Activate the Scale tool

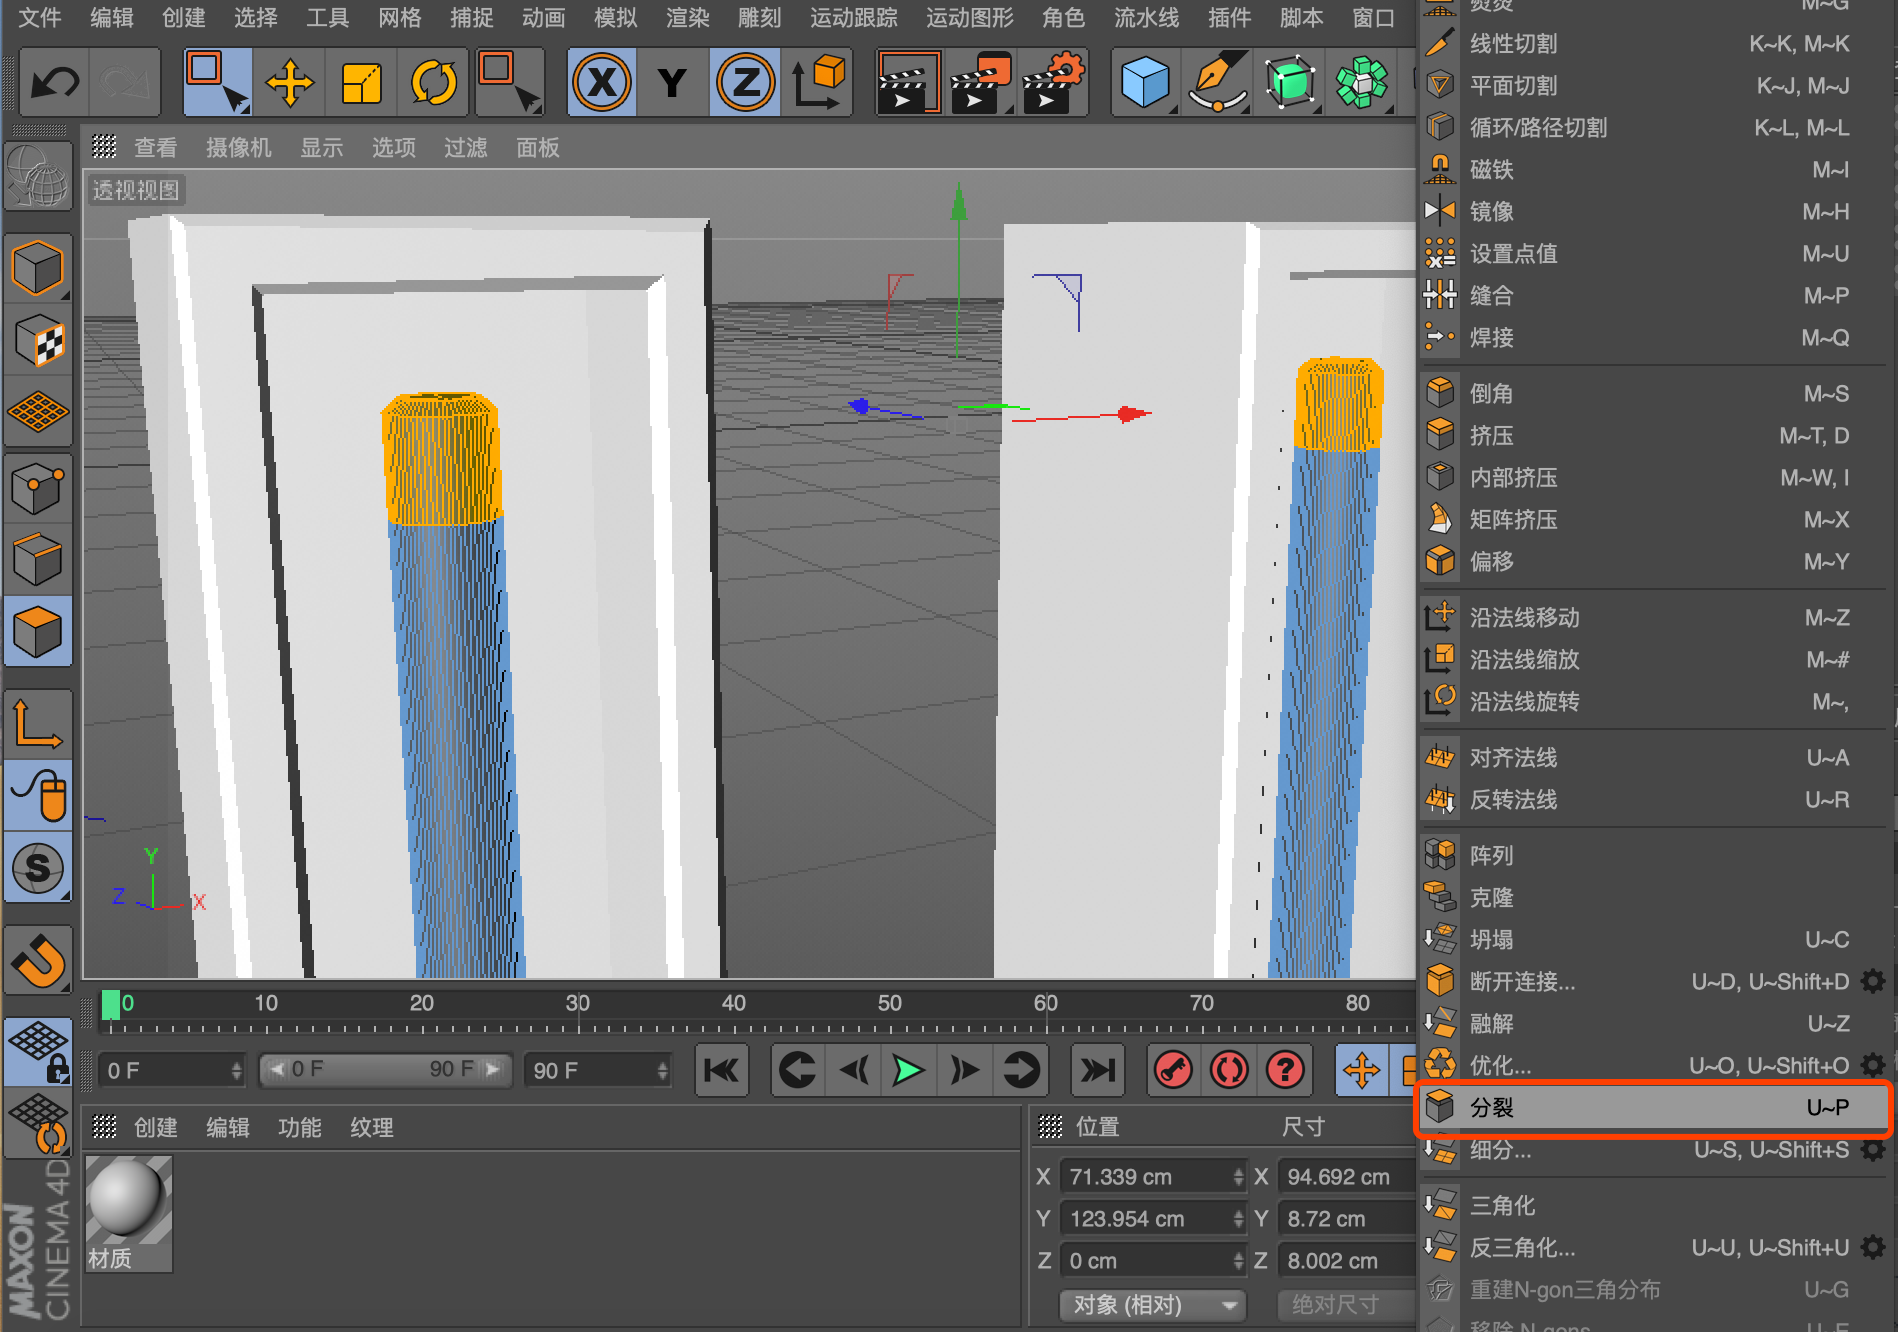361,82
